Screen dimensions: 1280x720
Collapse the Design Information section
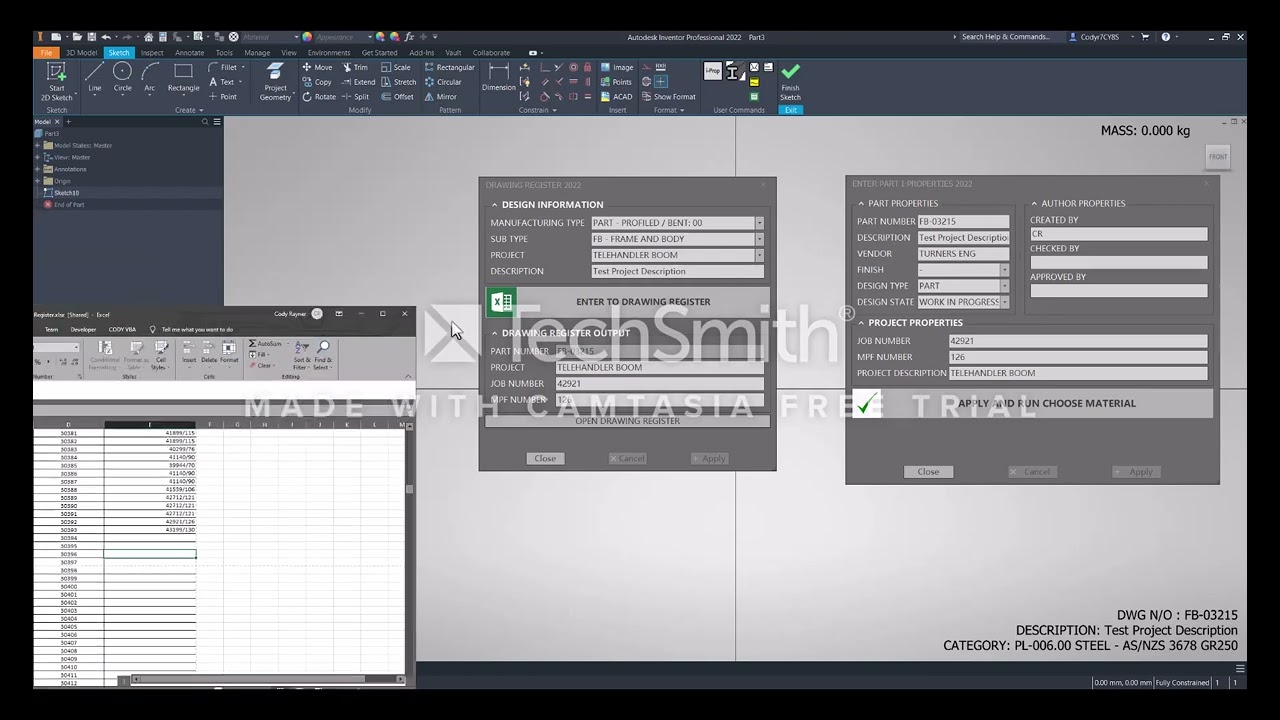(x=494, y=205)
